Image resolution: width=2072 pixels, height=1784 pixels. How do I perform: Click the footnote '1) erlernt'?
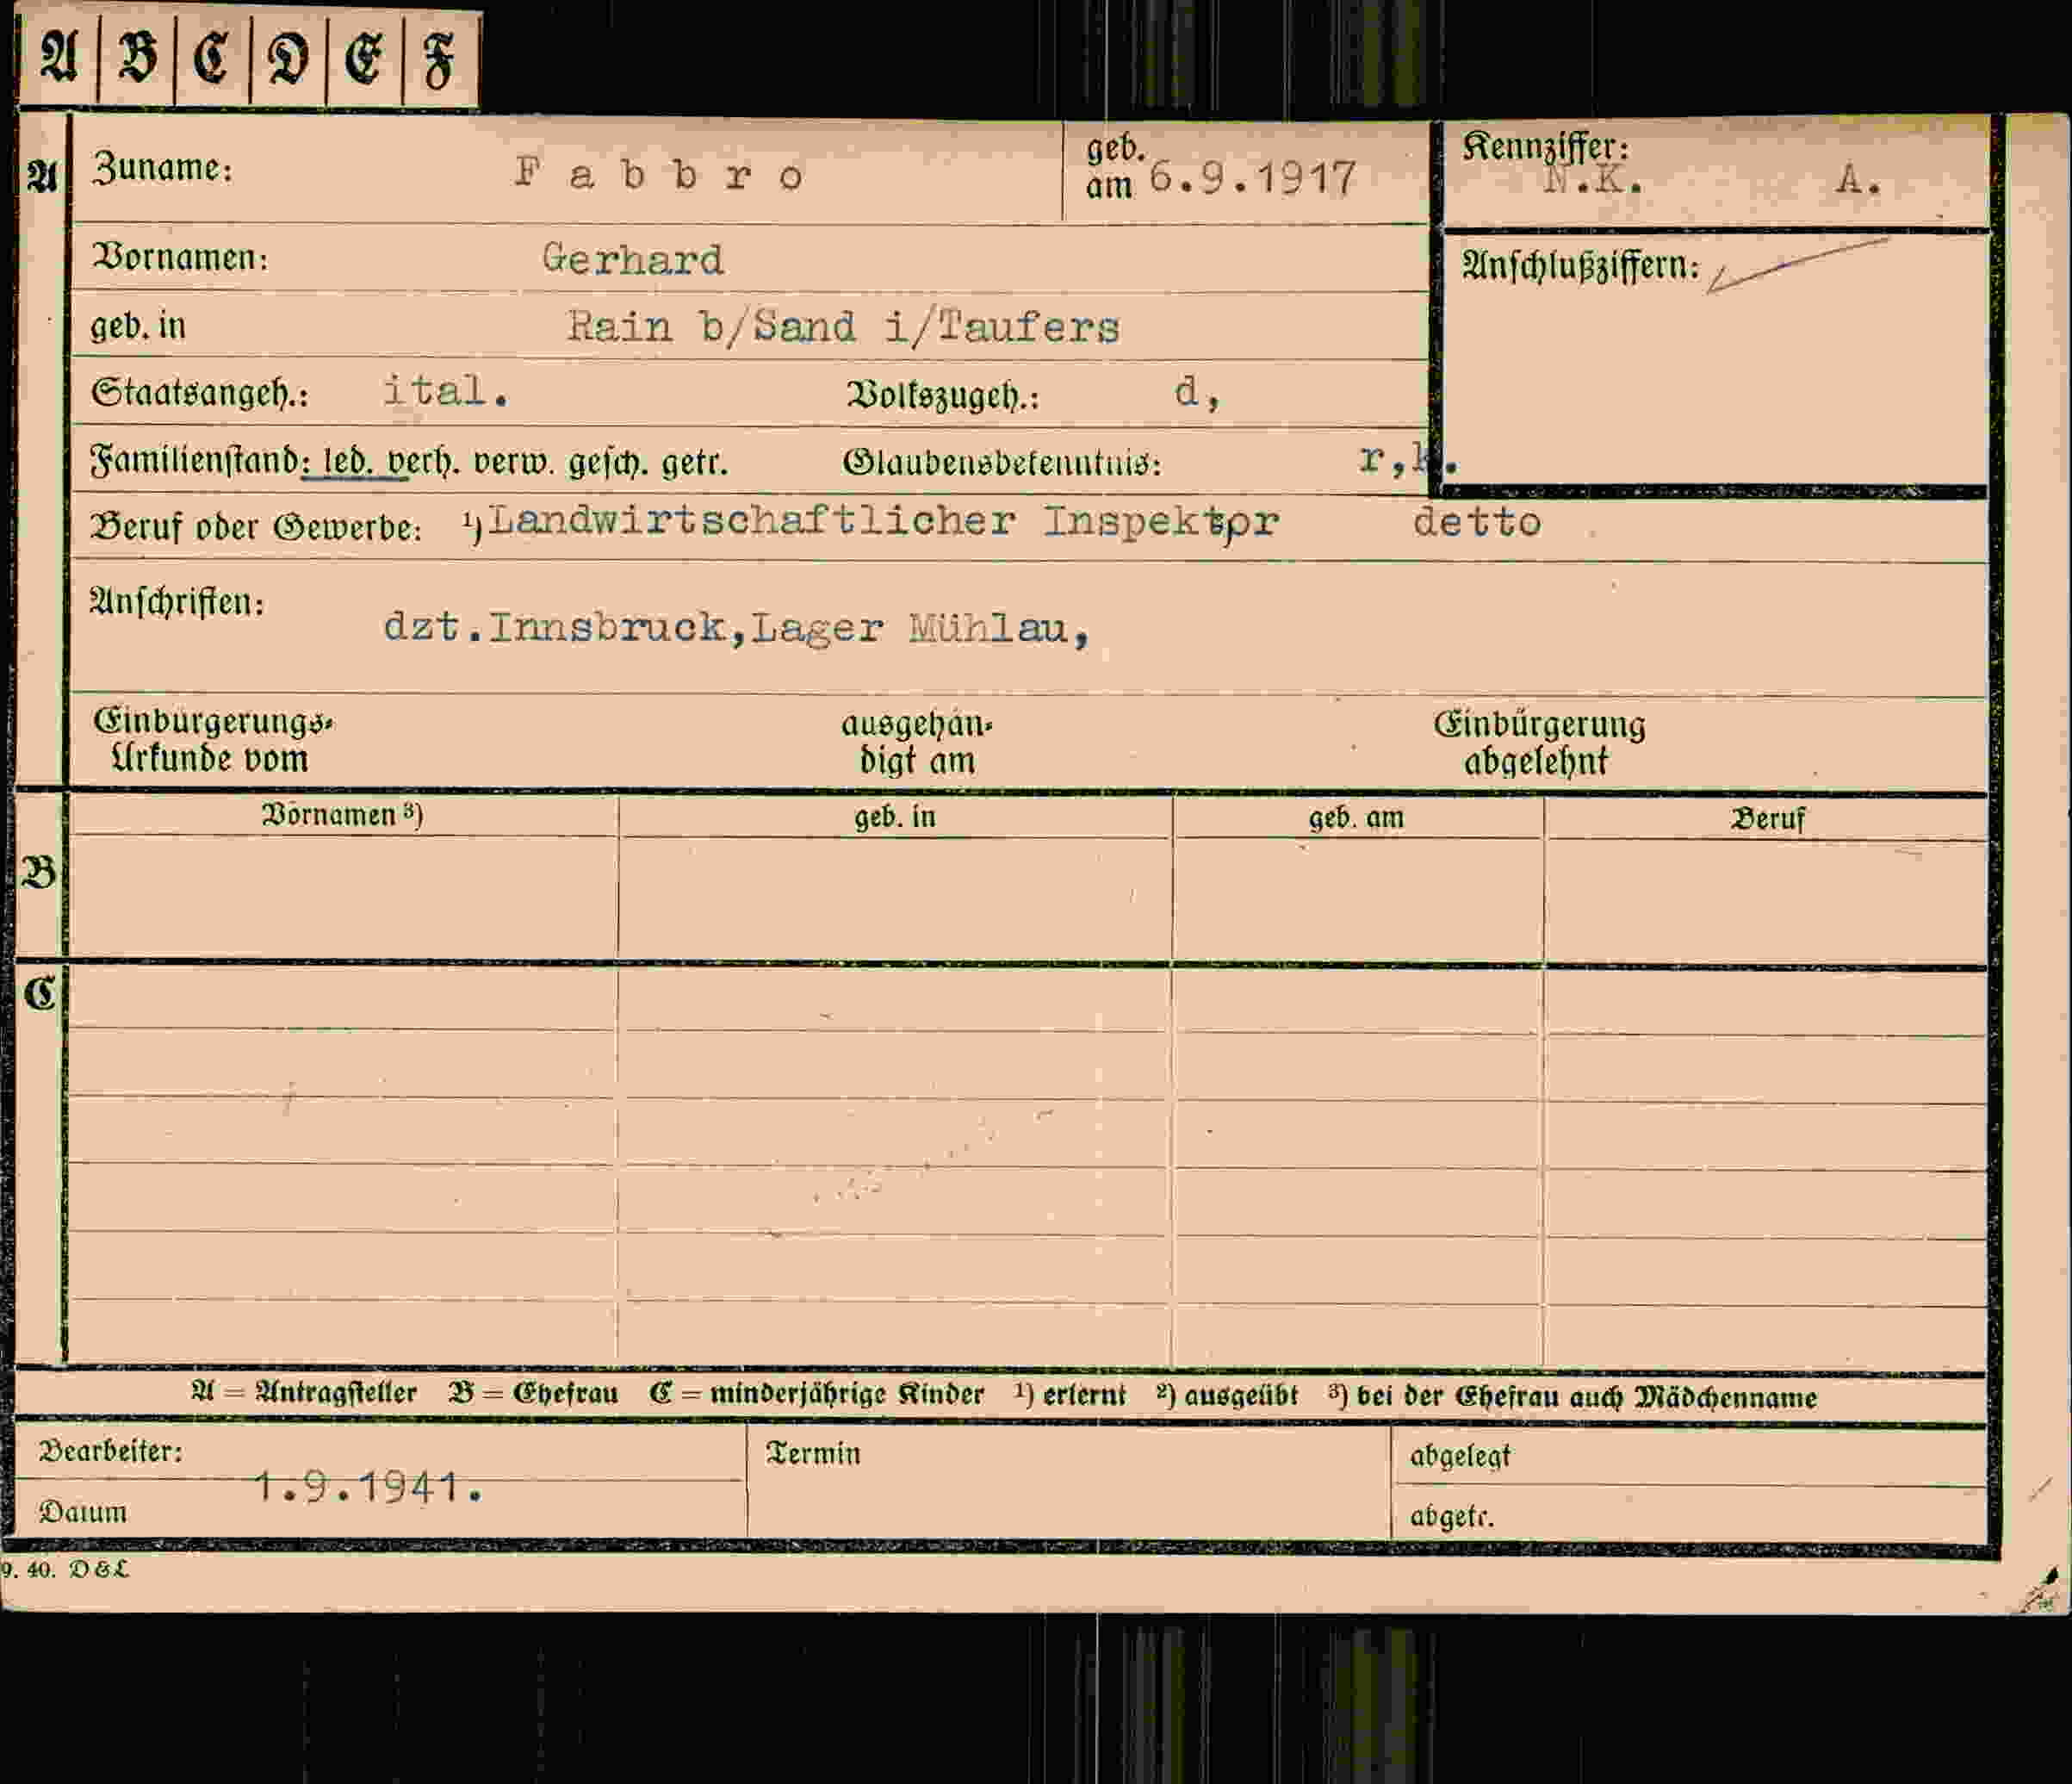click(x=1070, y=1395)
